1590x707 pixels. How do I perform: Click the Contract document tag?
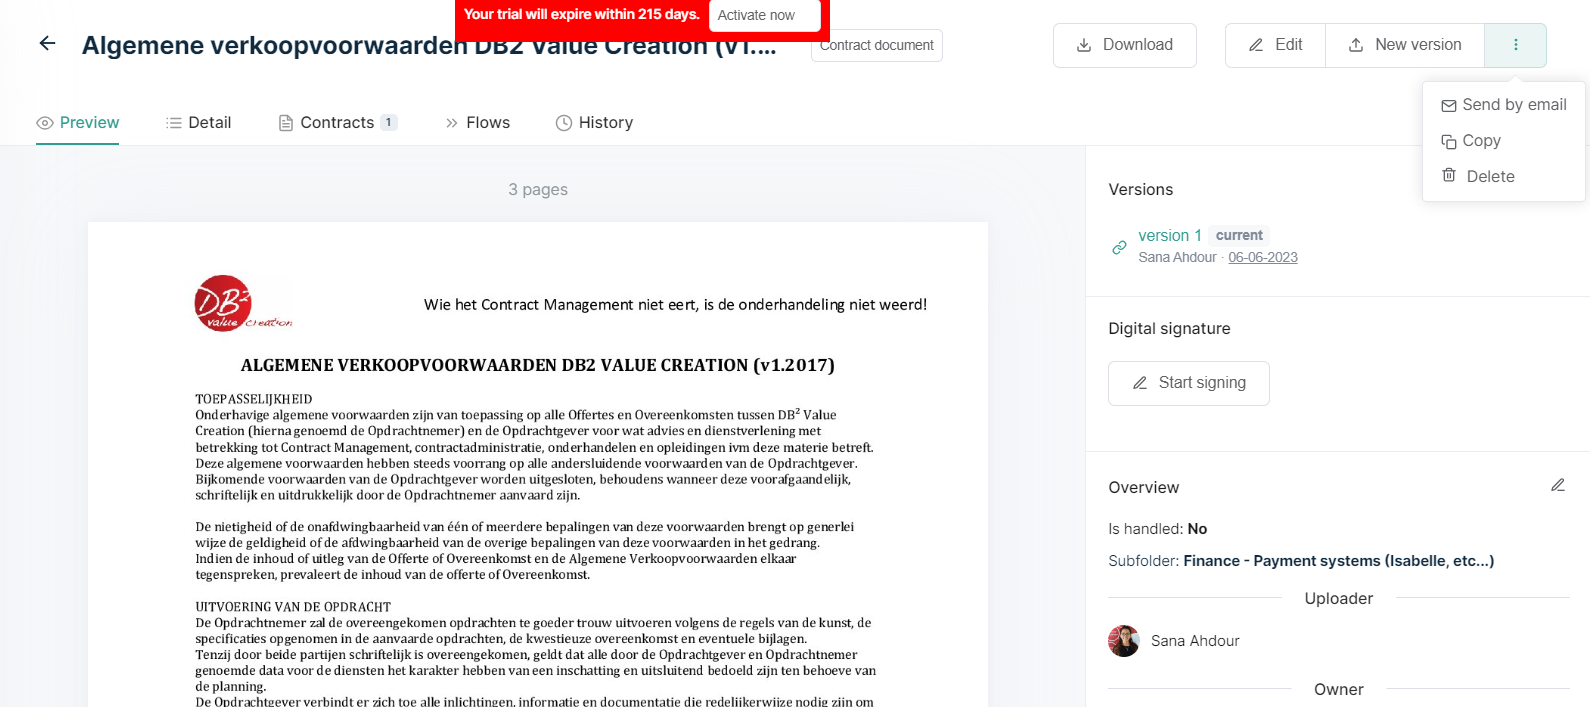click(x=877, y=45)
